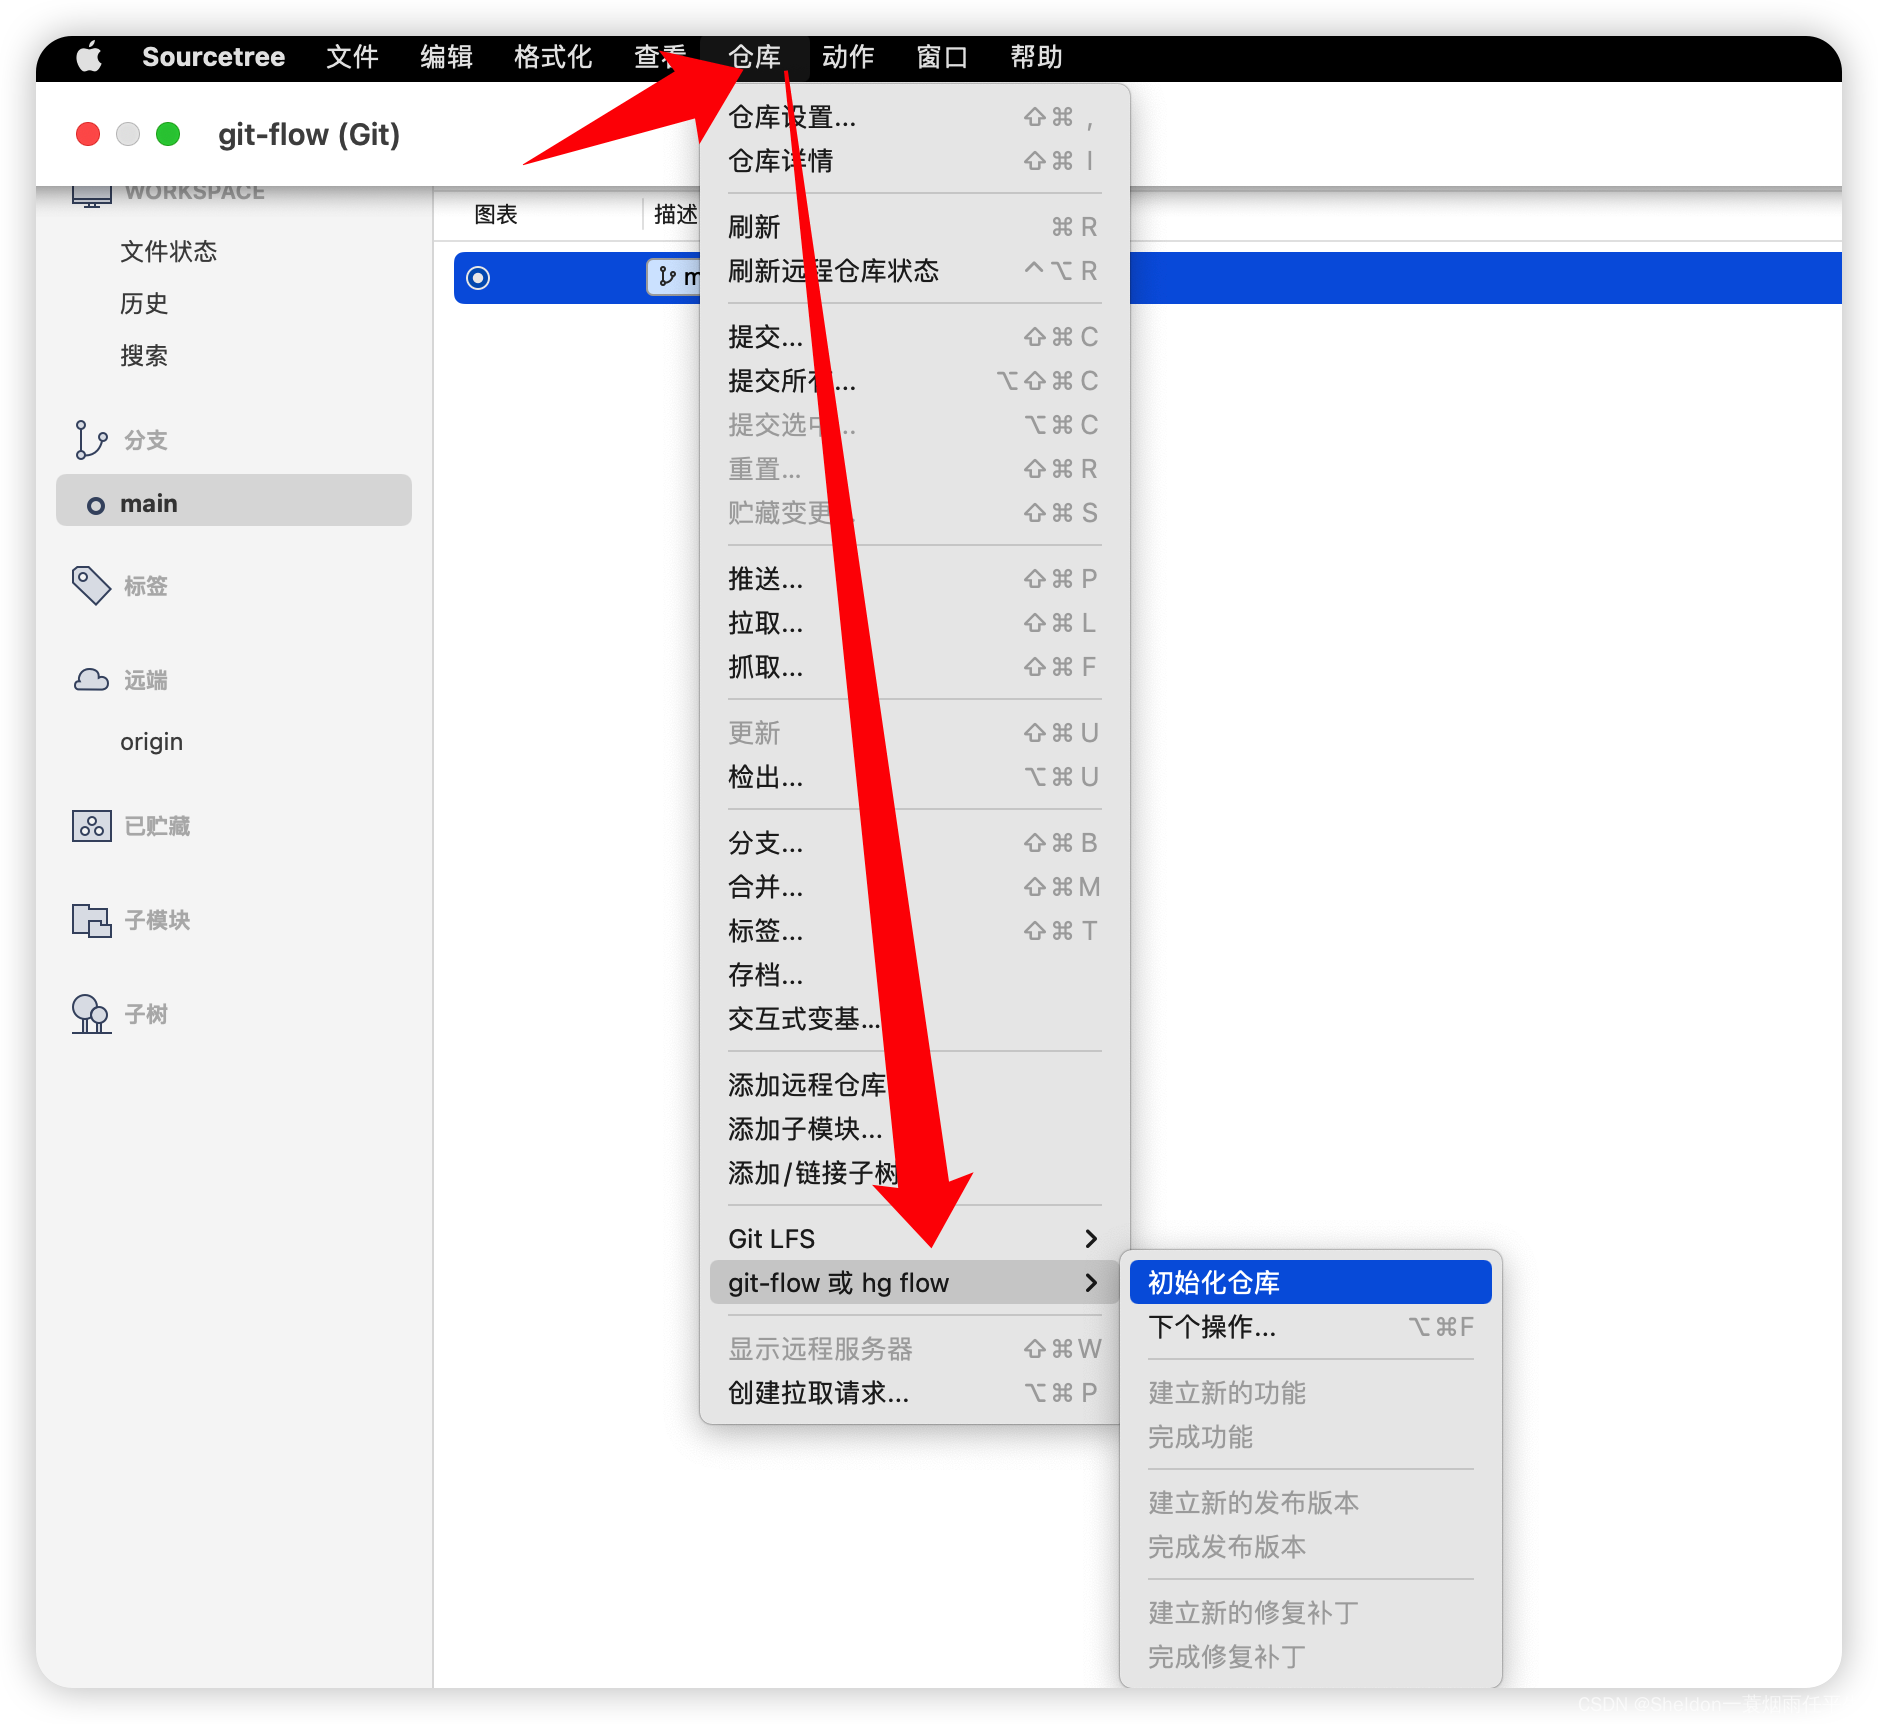This screenshot has height=1724, width=1878.
Task: Open the Apple menu
Action: pyautogui.click(x=89, y=57)
